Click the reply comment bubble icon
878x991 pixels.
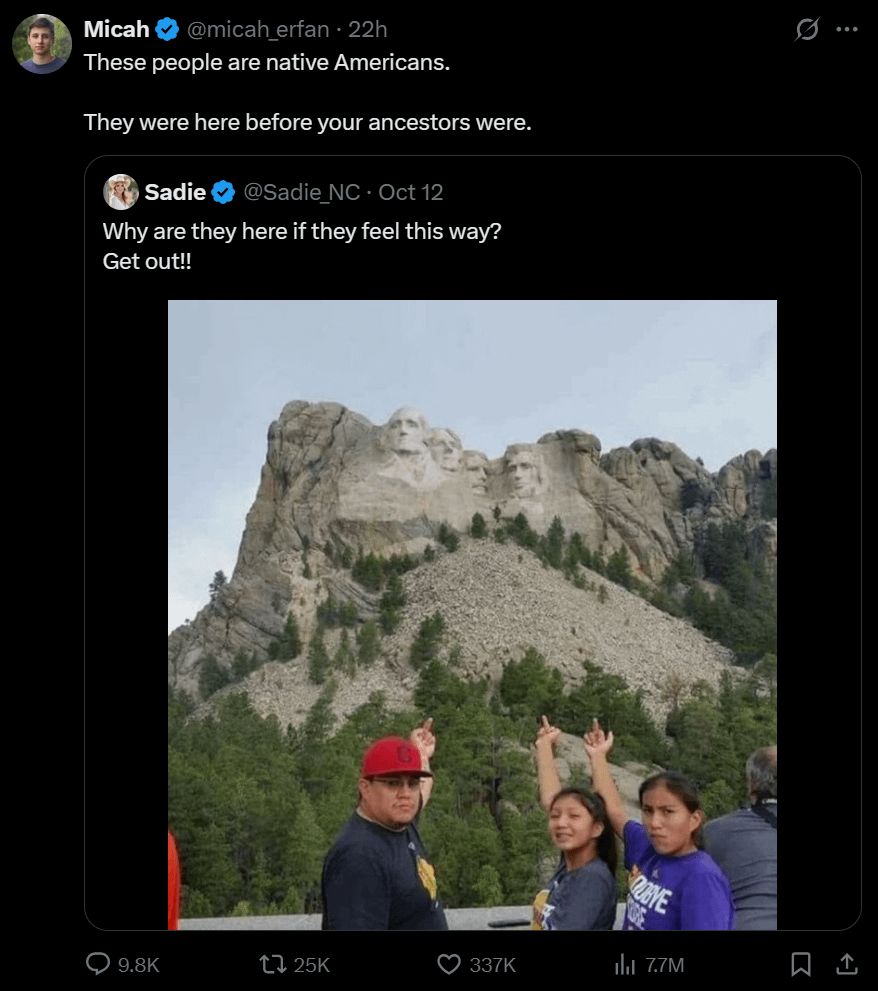click(98, 964)
